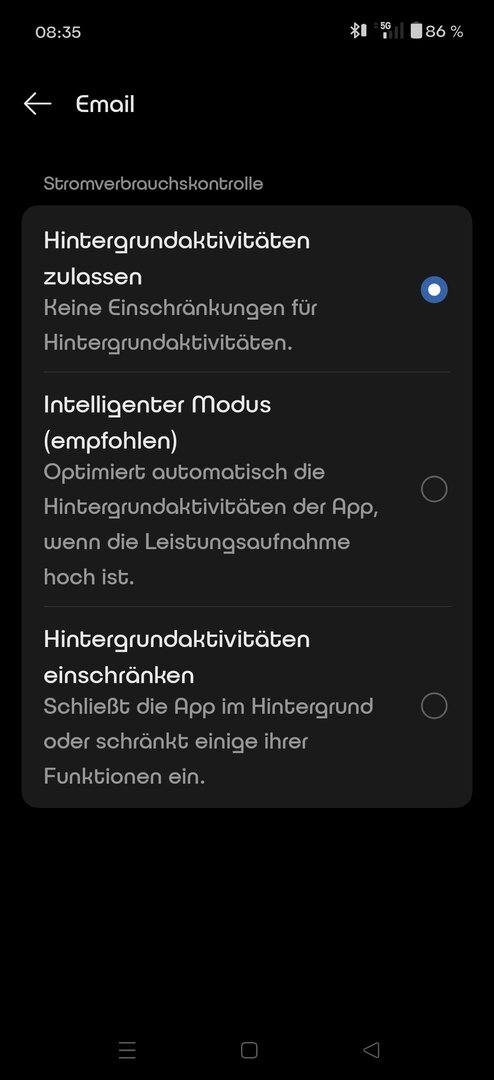Tap the 86 % battery percentage text
Image resolution: width=494 pixels, height=1080 pixels.
coord(444,31)
